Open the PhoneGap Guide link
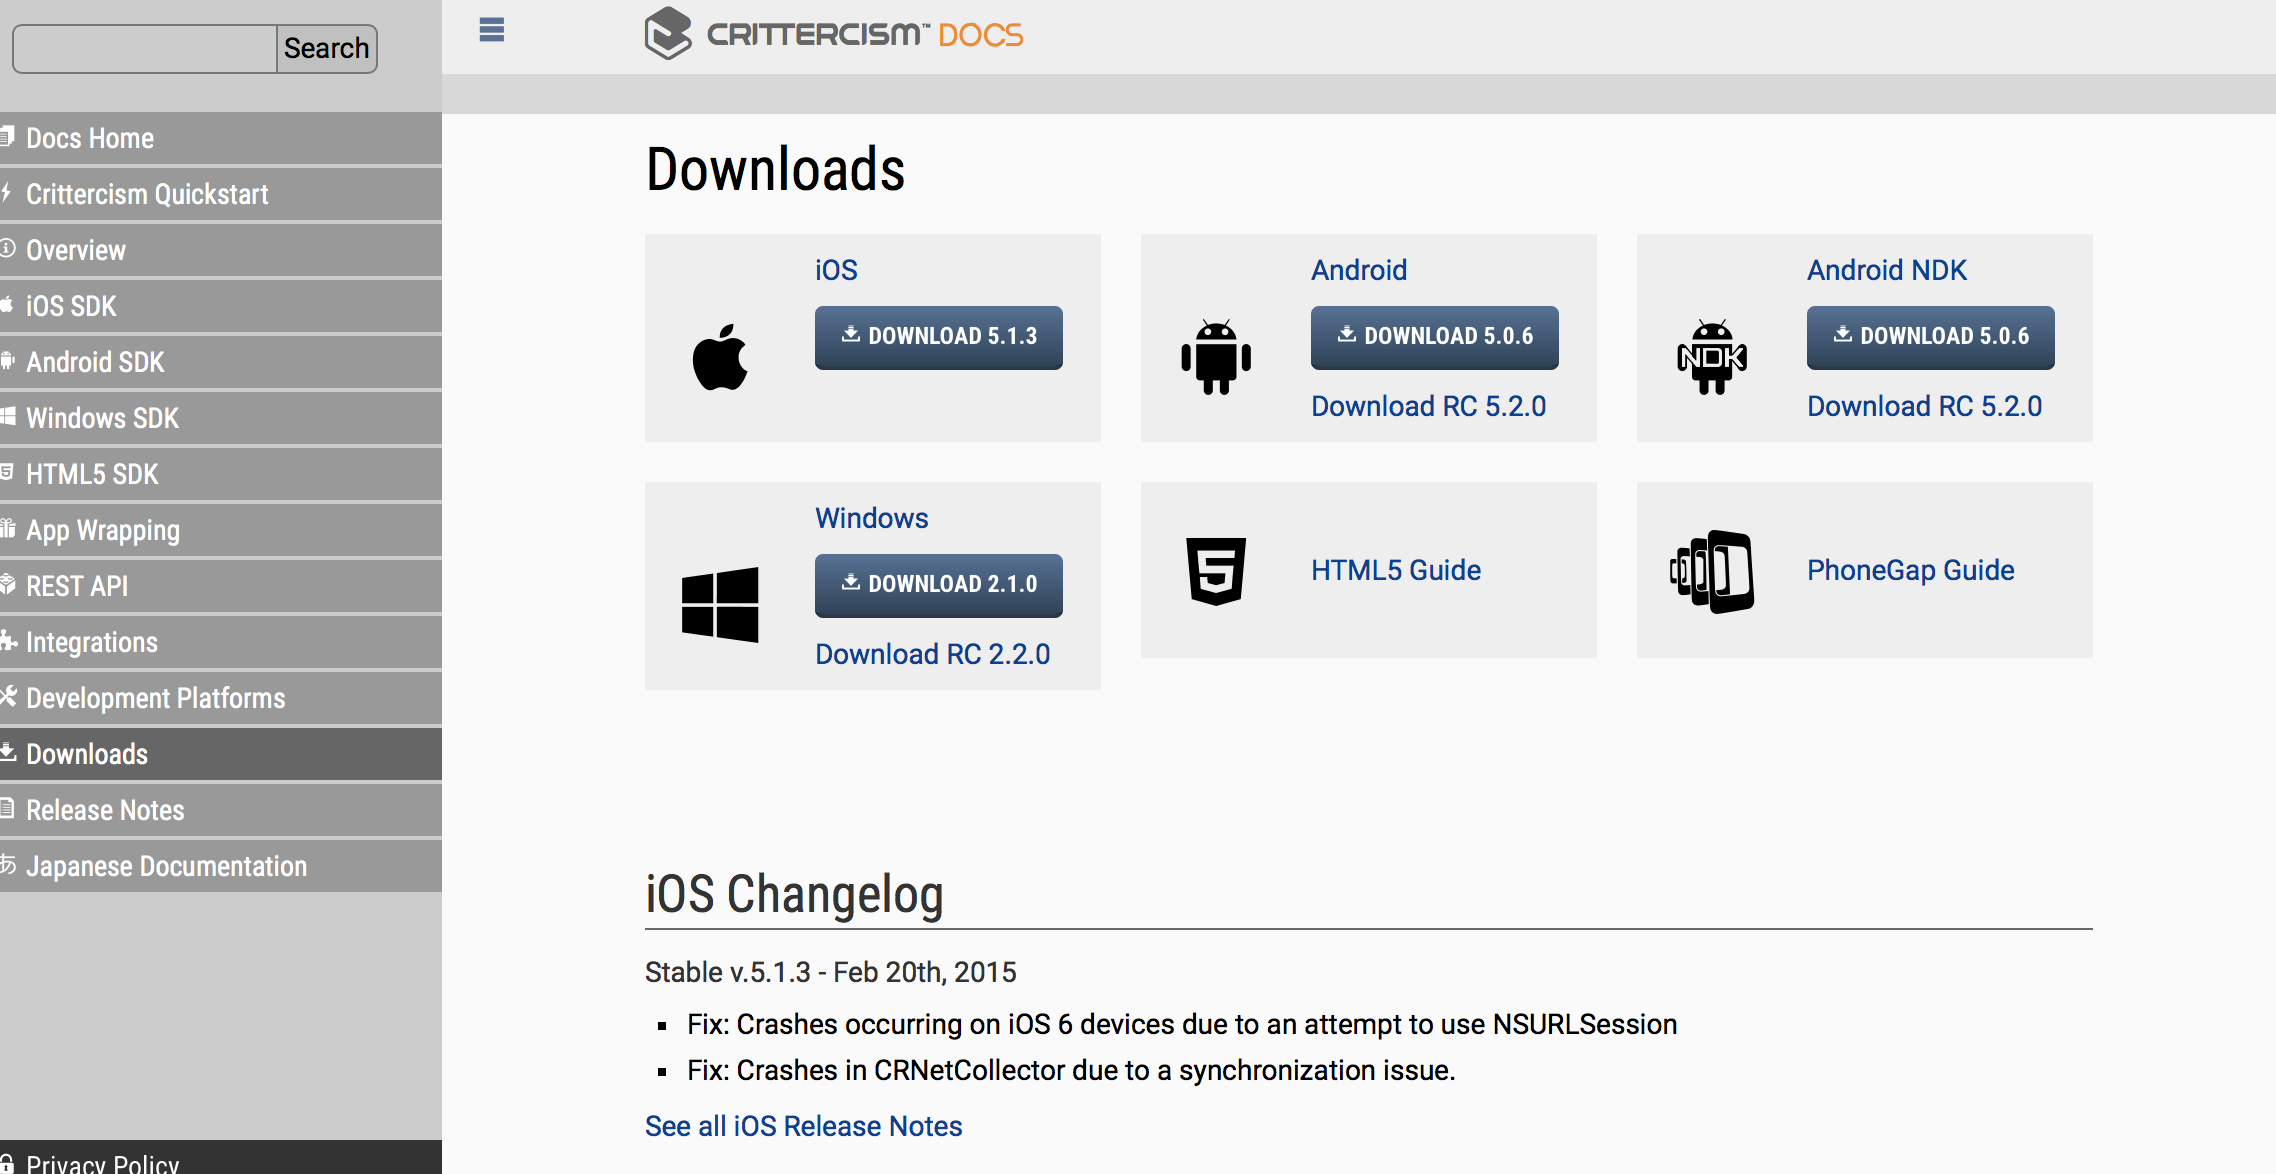Image resolution: width=2276 pixels, height=1174 pixels. [1910, 570]
